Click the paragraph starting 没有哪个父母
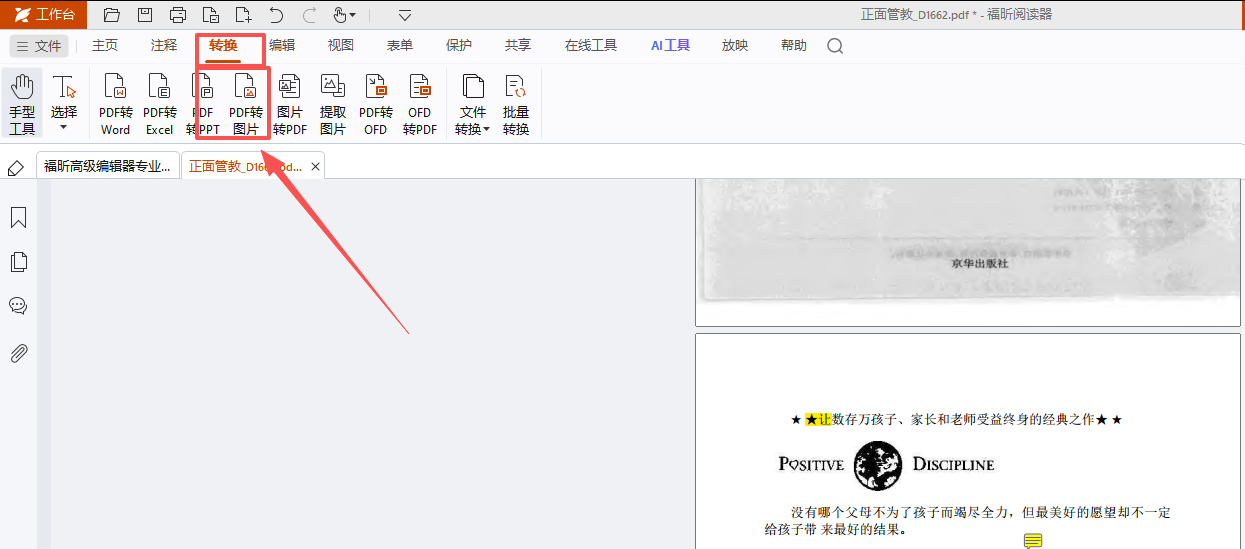1245x549 pixels. point(967,520)
